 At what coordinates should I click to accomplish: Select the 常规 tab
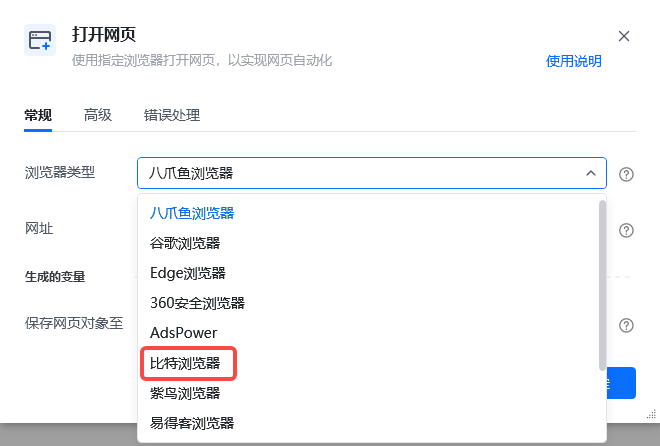click(38, 115)
